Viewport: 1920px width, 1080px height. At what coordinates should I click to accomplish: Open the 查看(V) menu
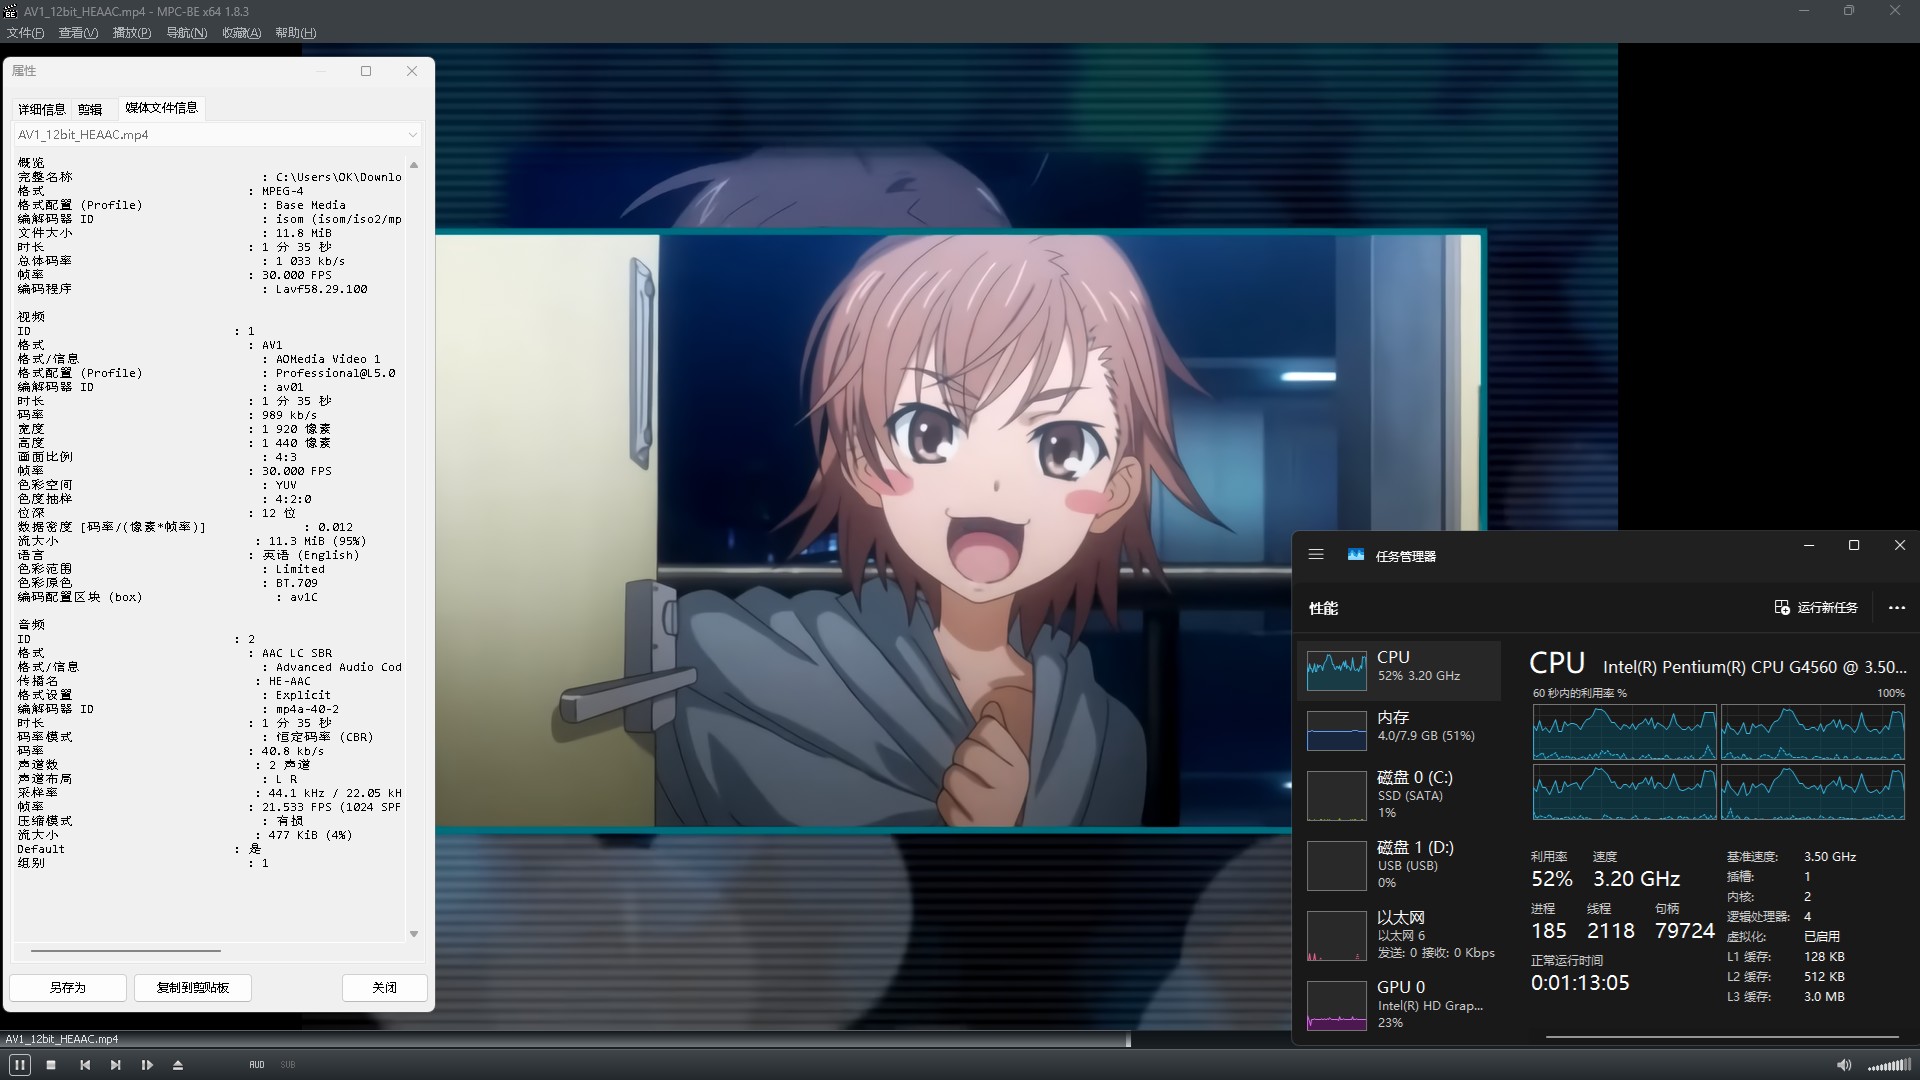click(78, 33)
